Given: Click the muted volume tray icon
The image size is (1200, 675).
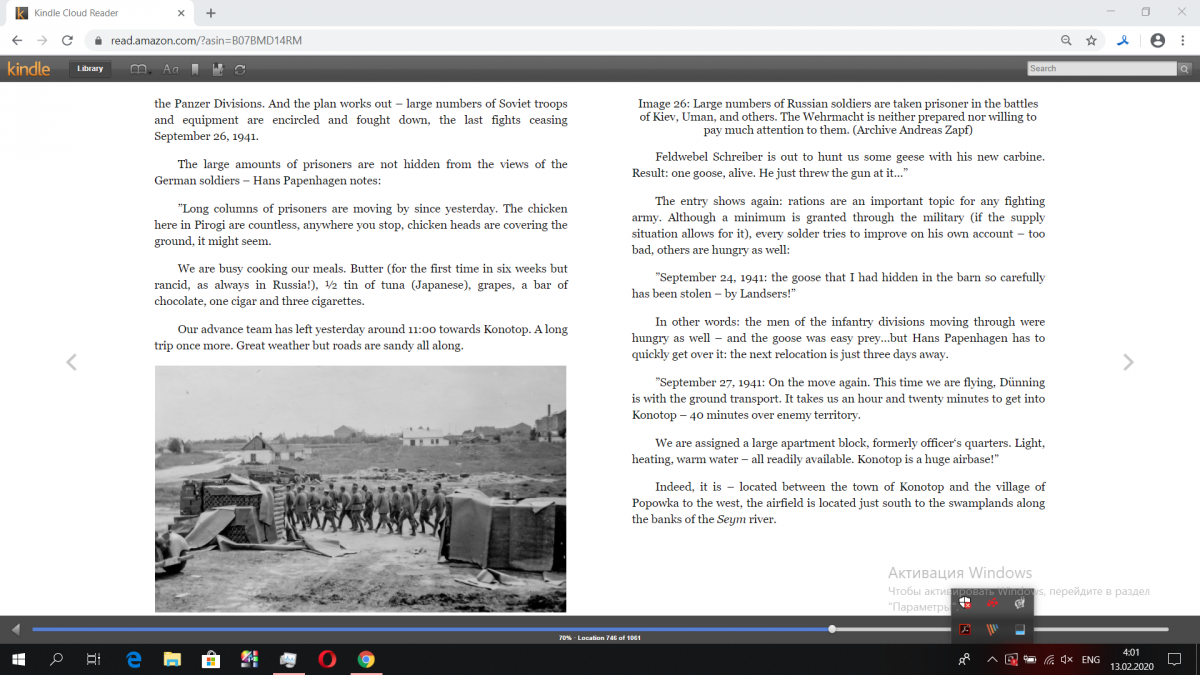Looking at the screenshot, I should [1066, 660].
